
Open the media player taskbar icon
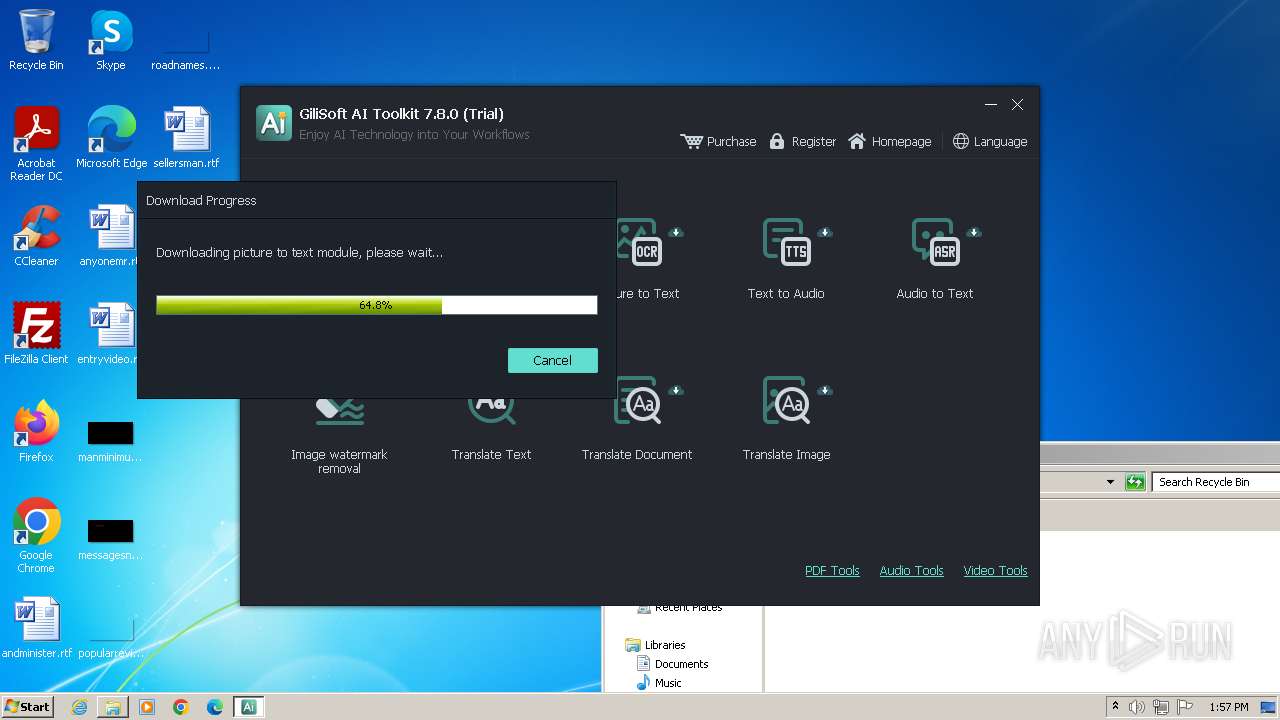147,707
